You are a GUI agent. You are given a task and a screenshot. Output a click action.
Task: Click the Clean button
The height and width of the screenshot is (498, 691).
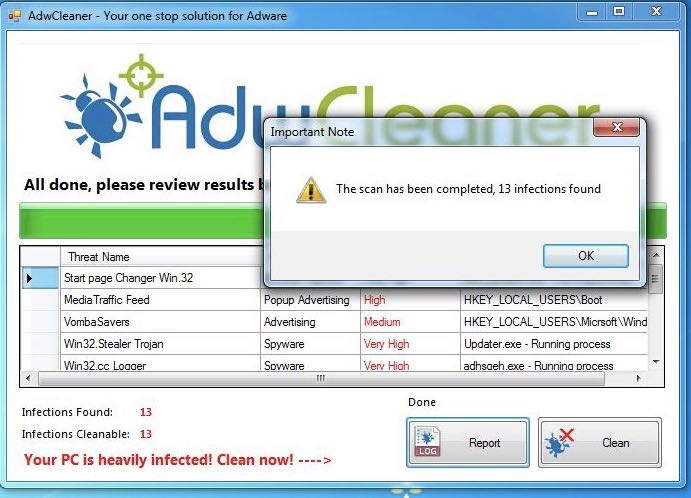coord(600,442)
